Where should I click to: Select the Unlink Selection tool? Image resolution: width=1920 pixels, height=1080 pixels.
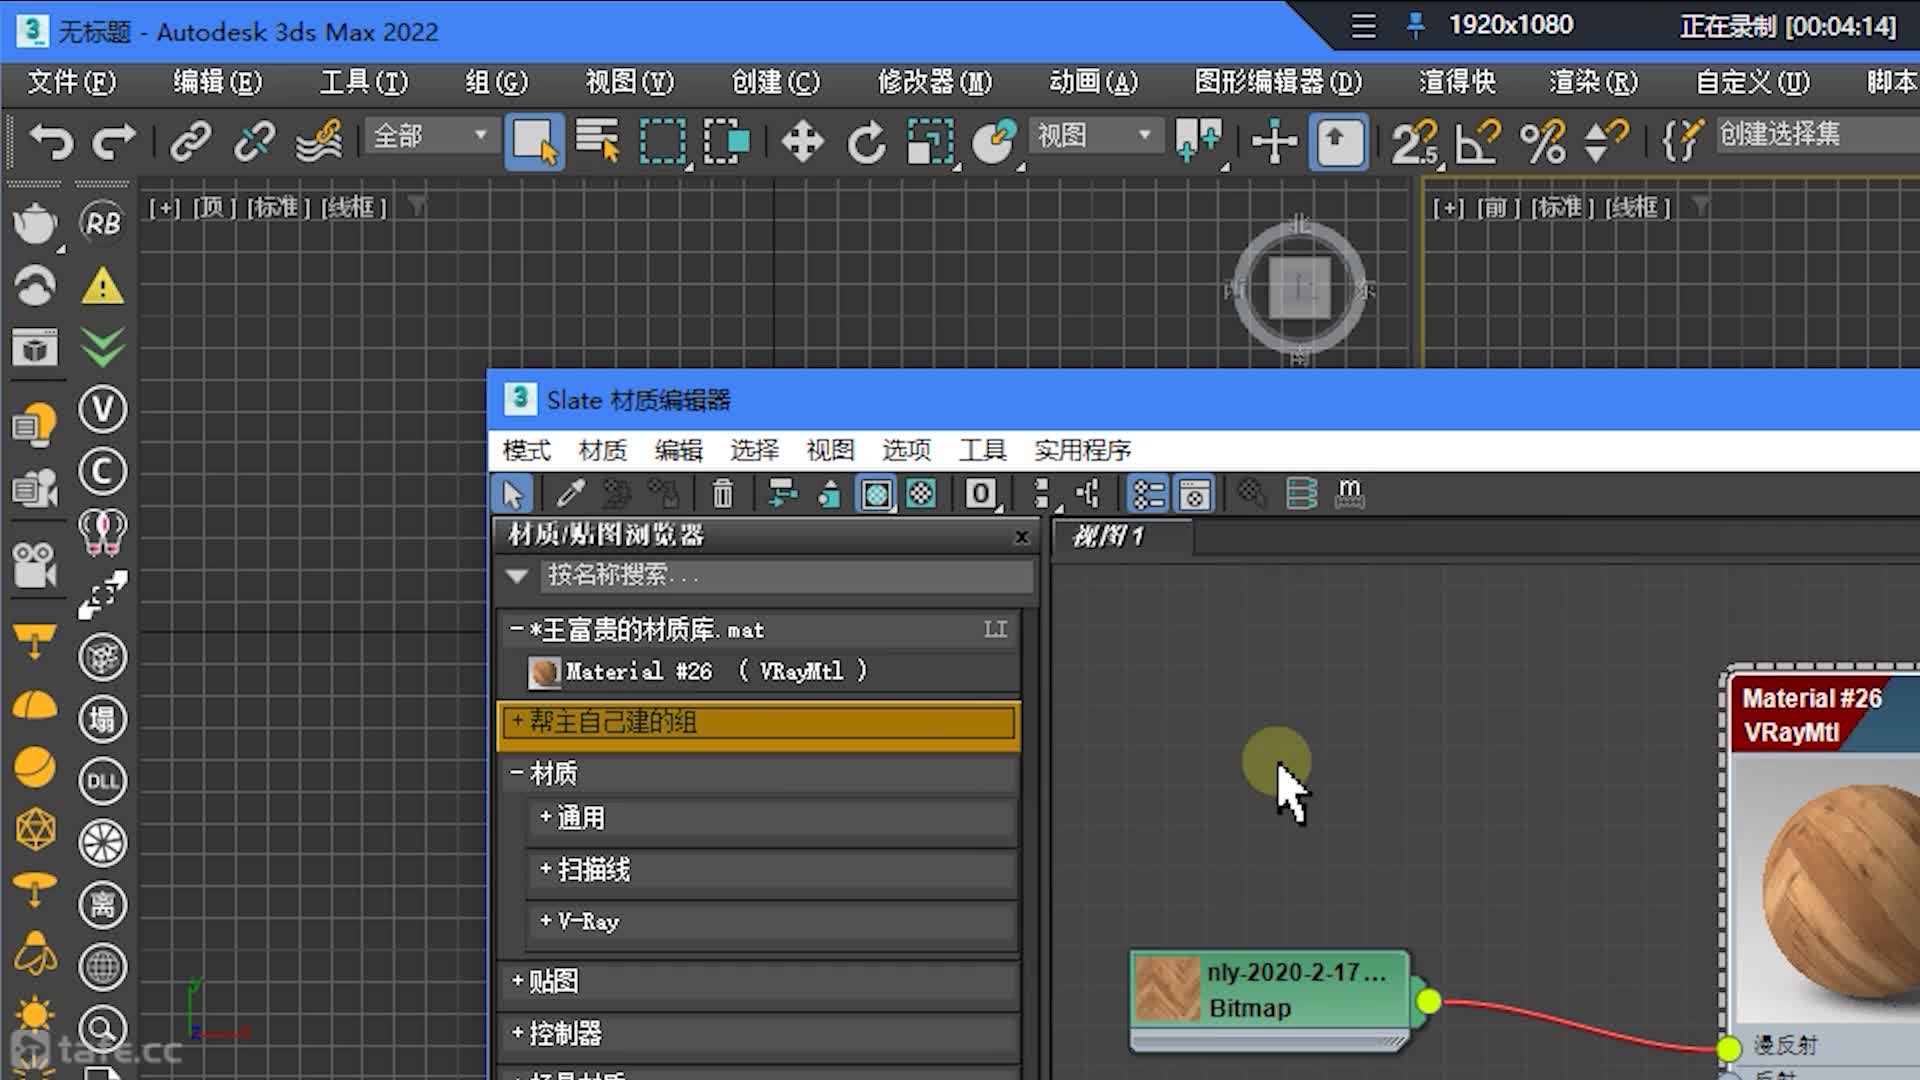(254, 141)
